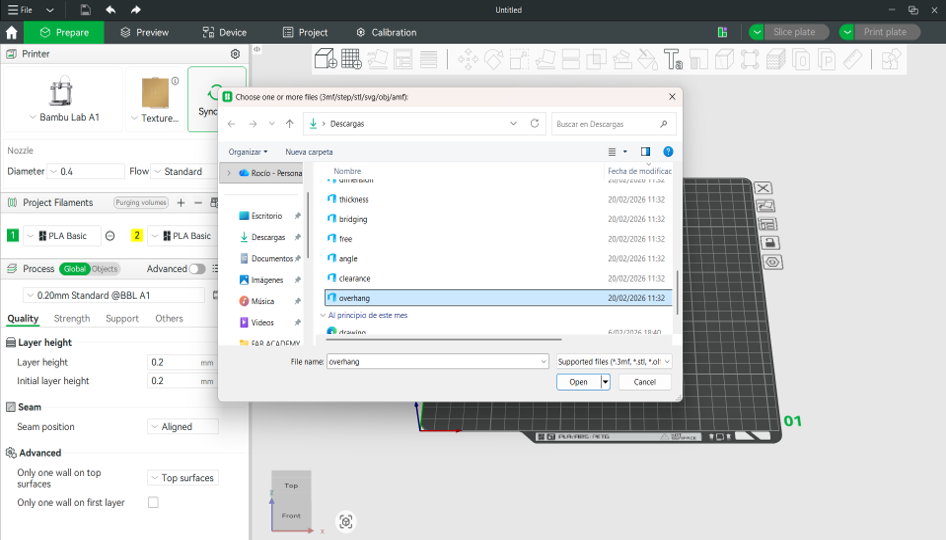Refresh the Descargas folder listing
The image size is (946, 540).
coord(535,123)
